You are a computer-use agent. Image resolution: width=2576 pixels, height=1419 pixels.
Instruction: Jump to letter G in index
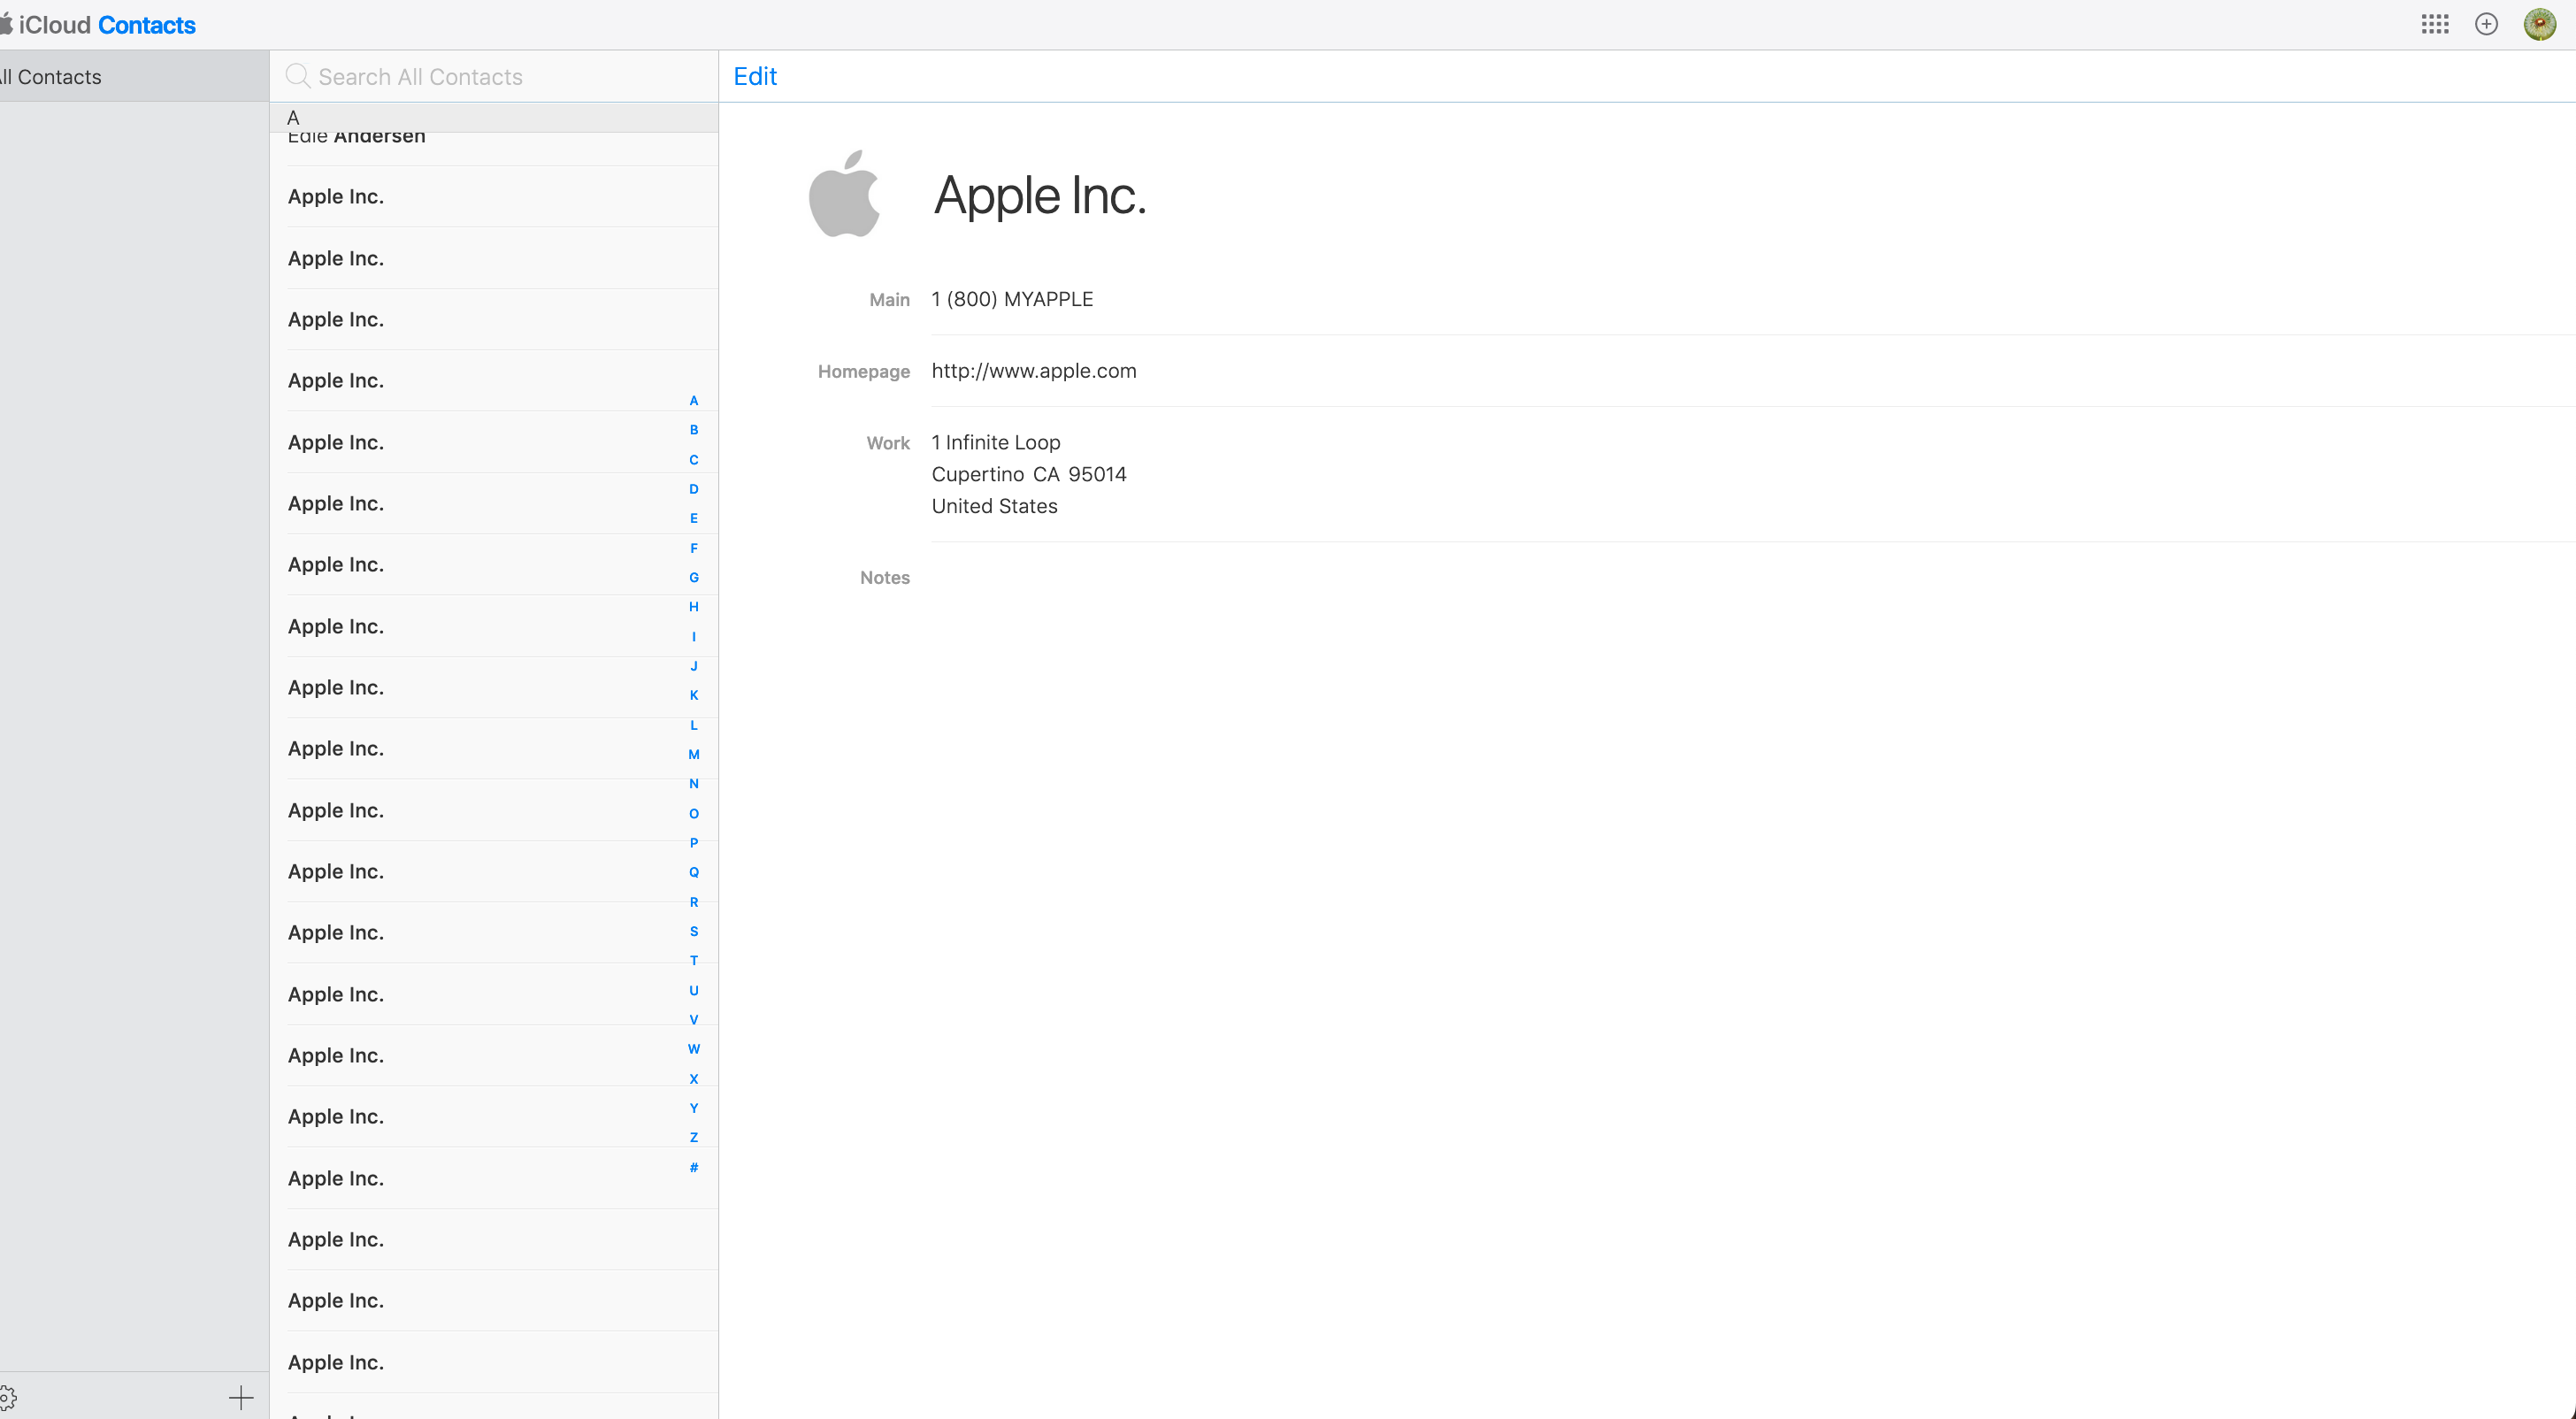694,577
